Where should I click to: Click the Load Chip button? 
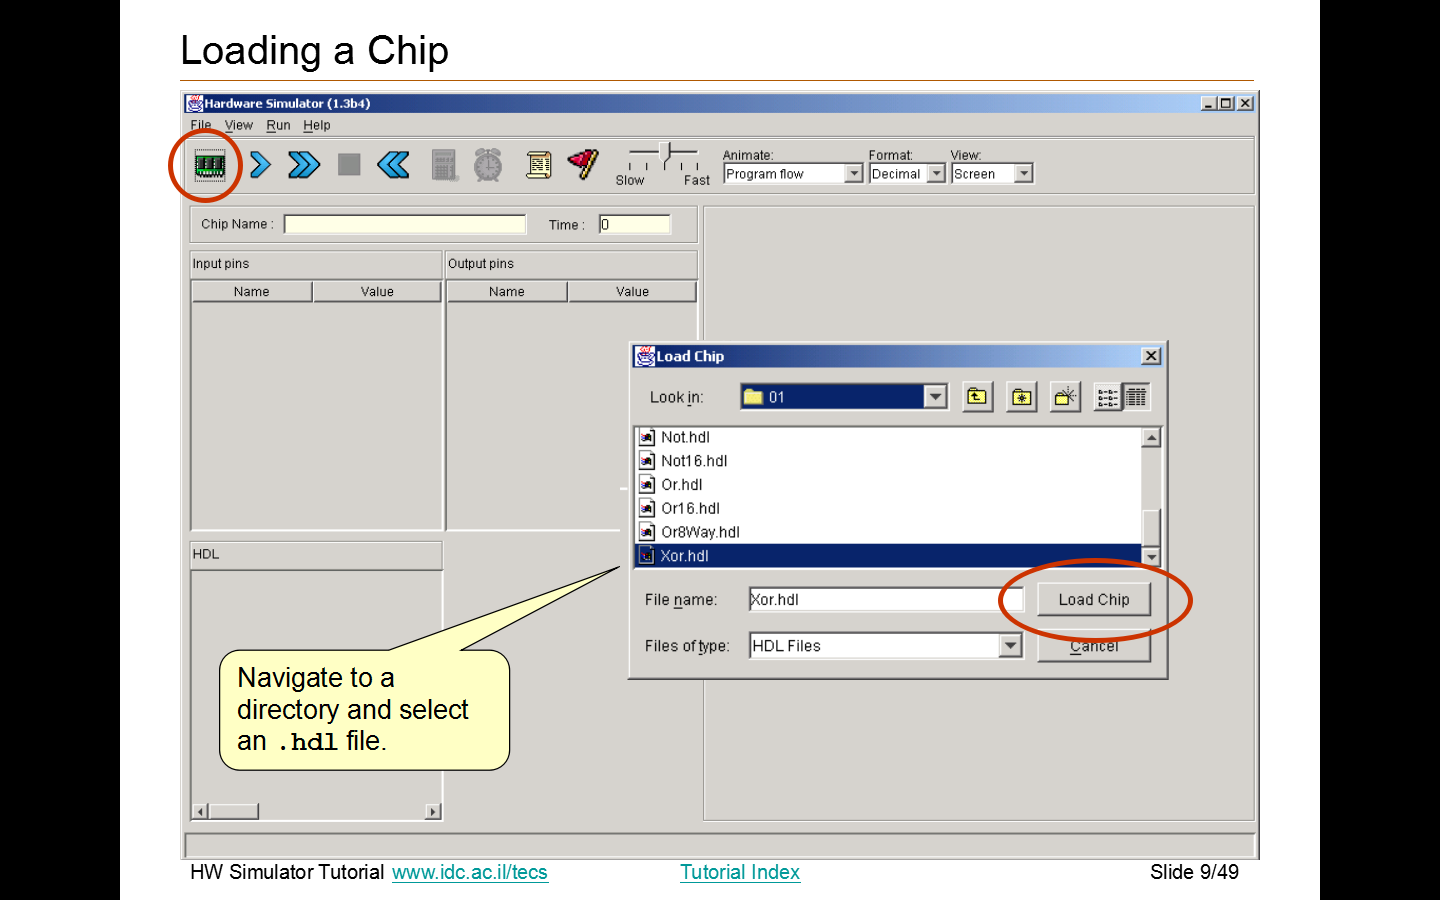(1093, 599)
